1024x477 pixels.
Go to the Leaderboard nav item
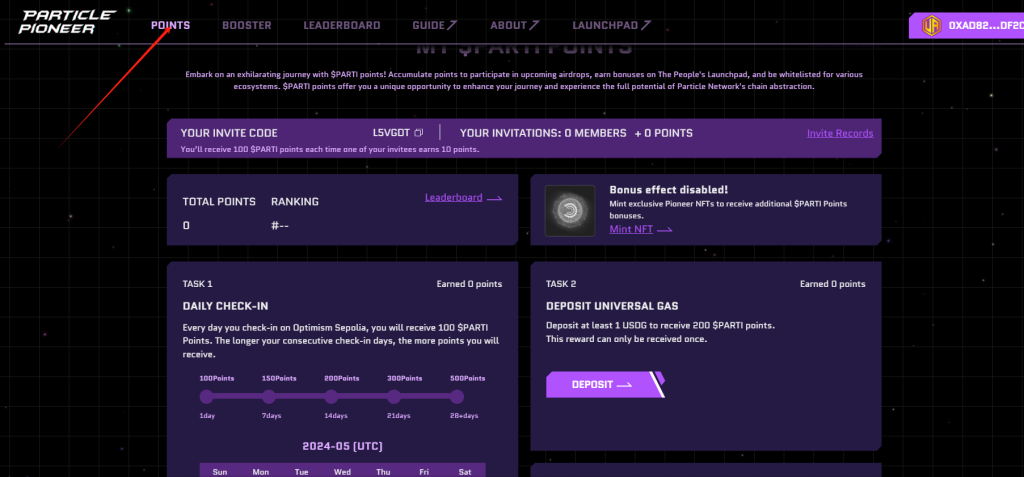(x=342, y=25)
